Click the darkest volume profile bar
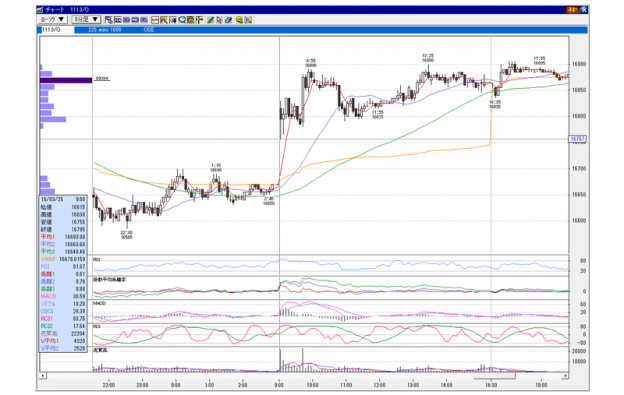Screen dimensions: 624x395 click(66, 80)
